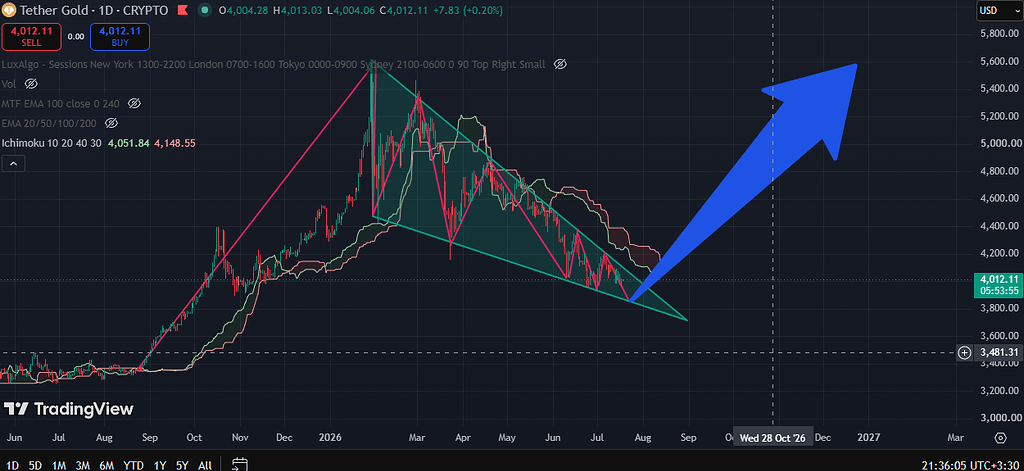Click the TradingView logo

pyautogui.click(x=69, y=410)
